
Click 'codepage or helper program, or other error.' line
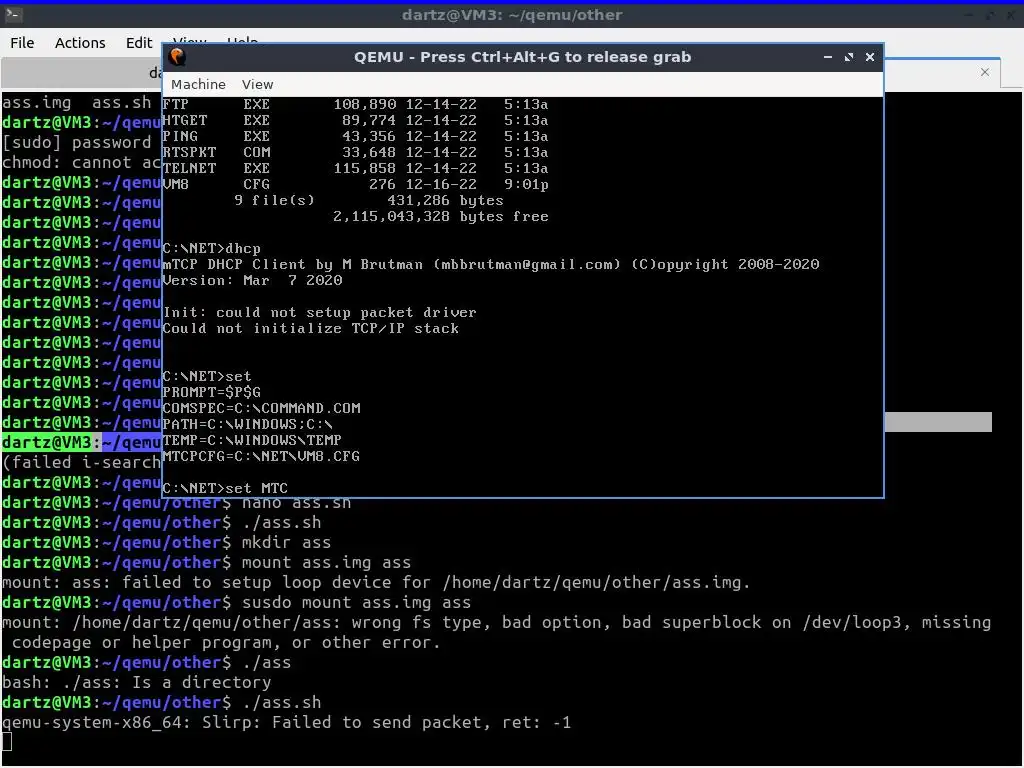(x=226, y=643)
